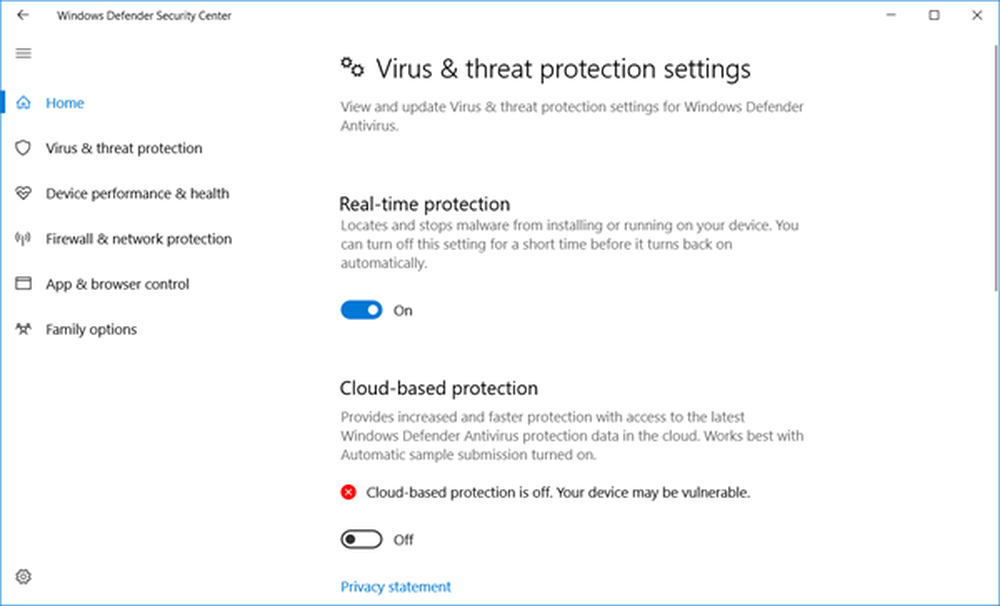
Task: Click the firewall signal antenna icon
Action: [x=24, y=239]
